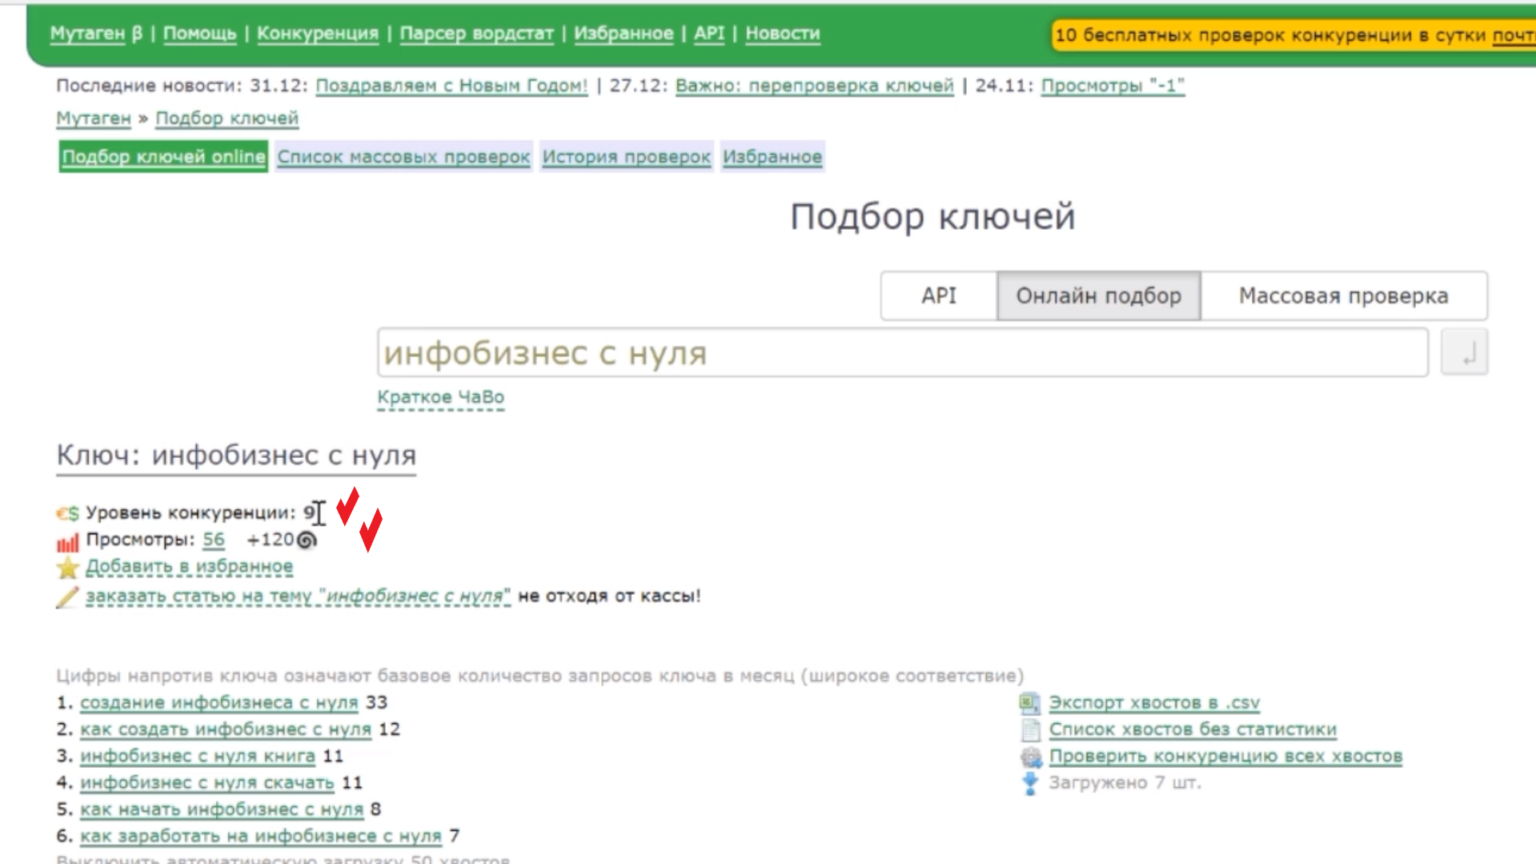Click the bar chart icon beside Просмотры
This screenshot has height=864, width=1536.
pyautogui.click(x=67, y=541)
